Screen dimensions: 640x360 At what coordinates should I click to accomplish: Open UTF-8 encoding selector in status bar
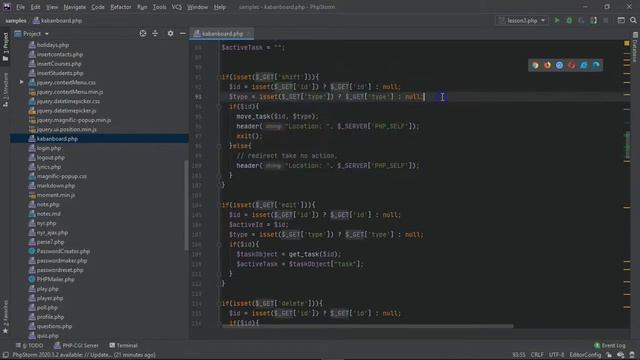pos(556,355)
